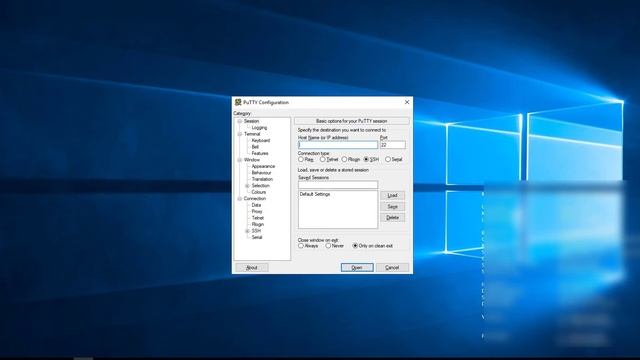Screen dimensions: 640x360
Task: Select the Raw connection type
Action: 301,160
